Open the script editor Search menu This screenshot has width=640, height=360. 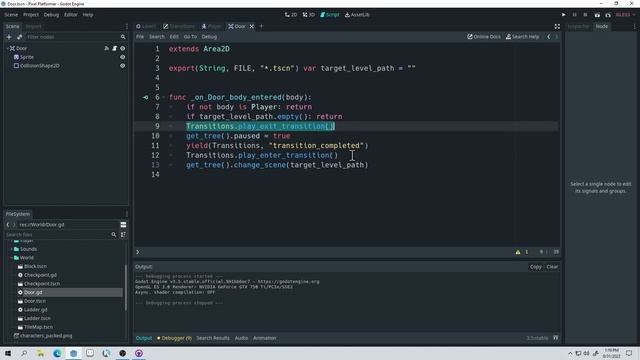click(x=157, y=37)
